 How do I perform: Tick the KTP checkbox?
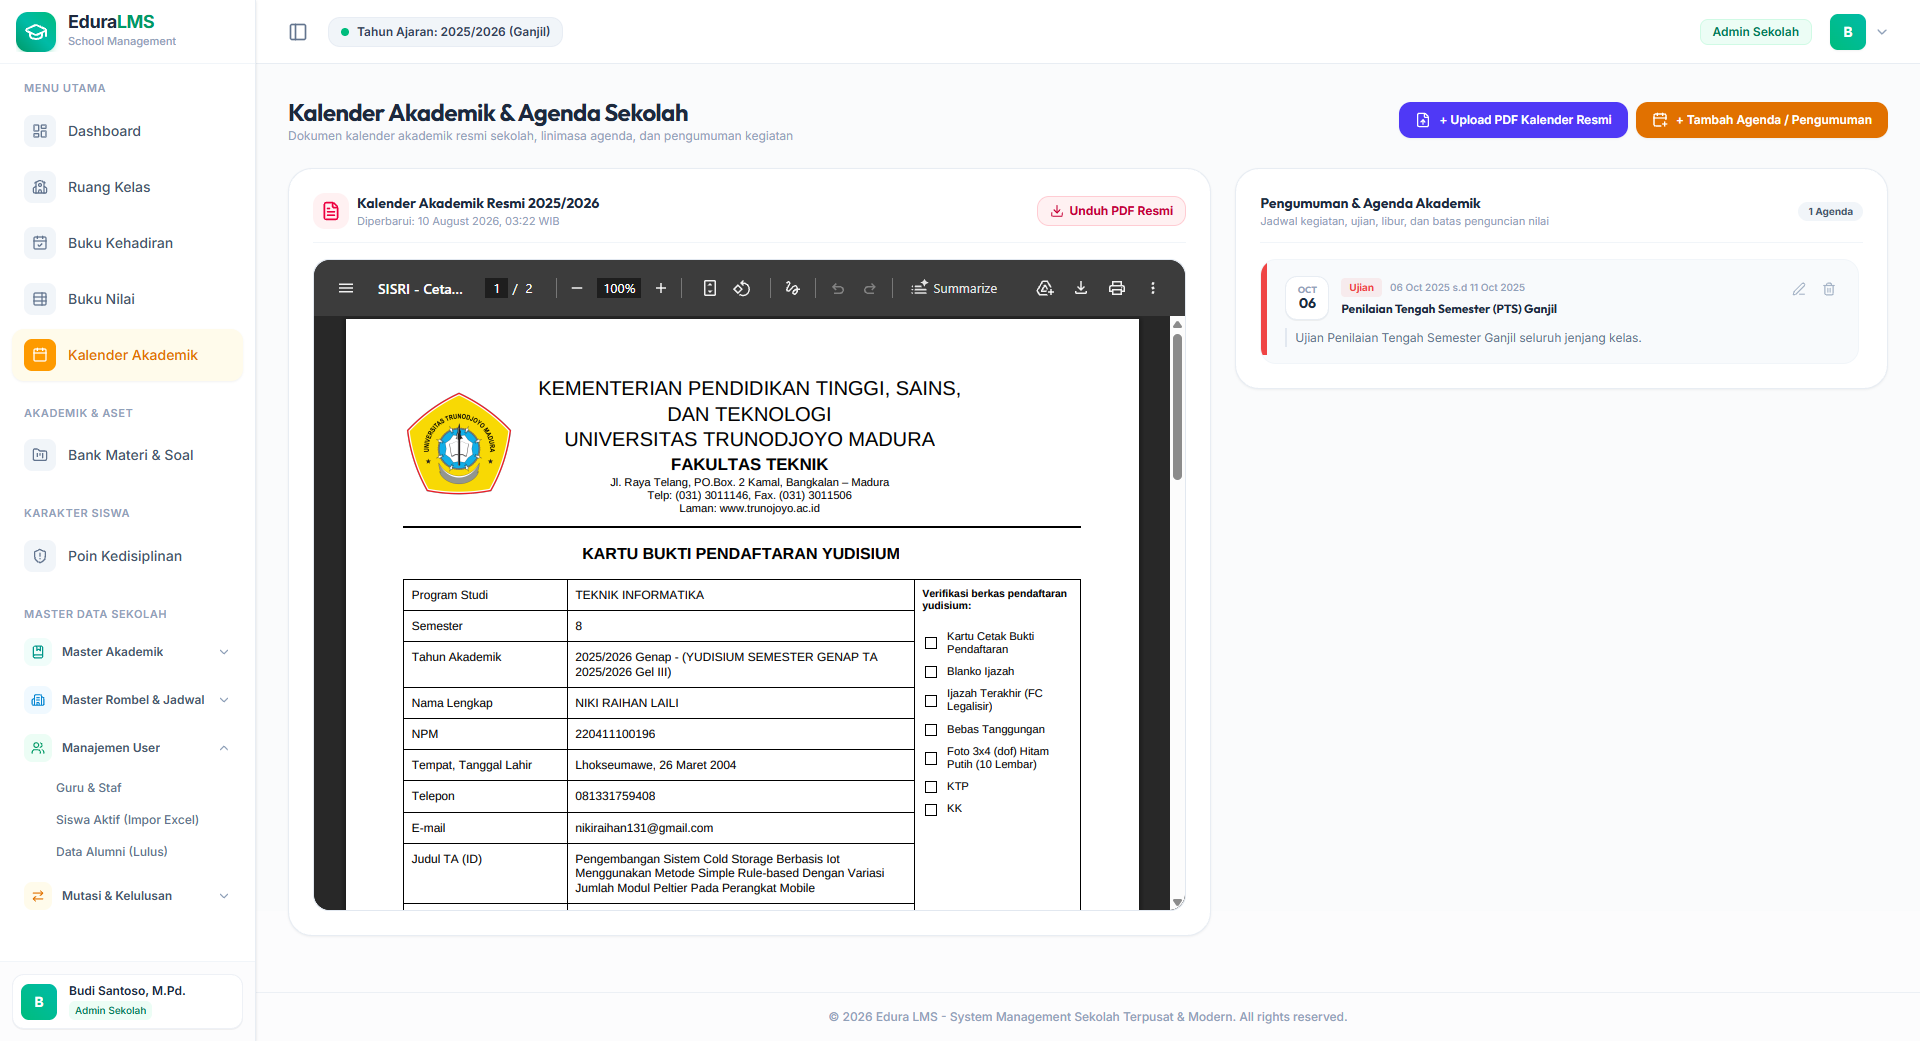coord(931,787)
